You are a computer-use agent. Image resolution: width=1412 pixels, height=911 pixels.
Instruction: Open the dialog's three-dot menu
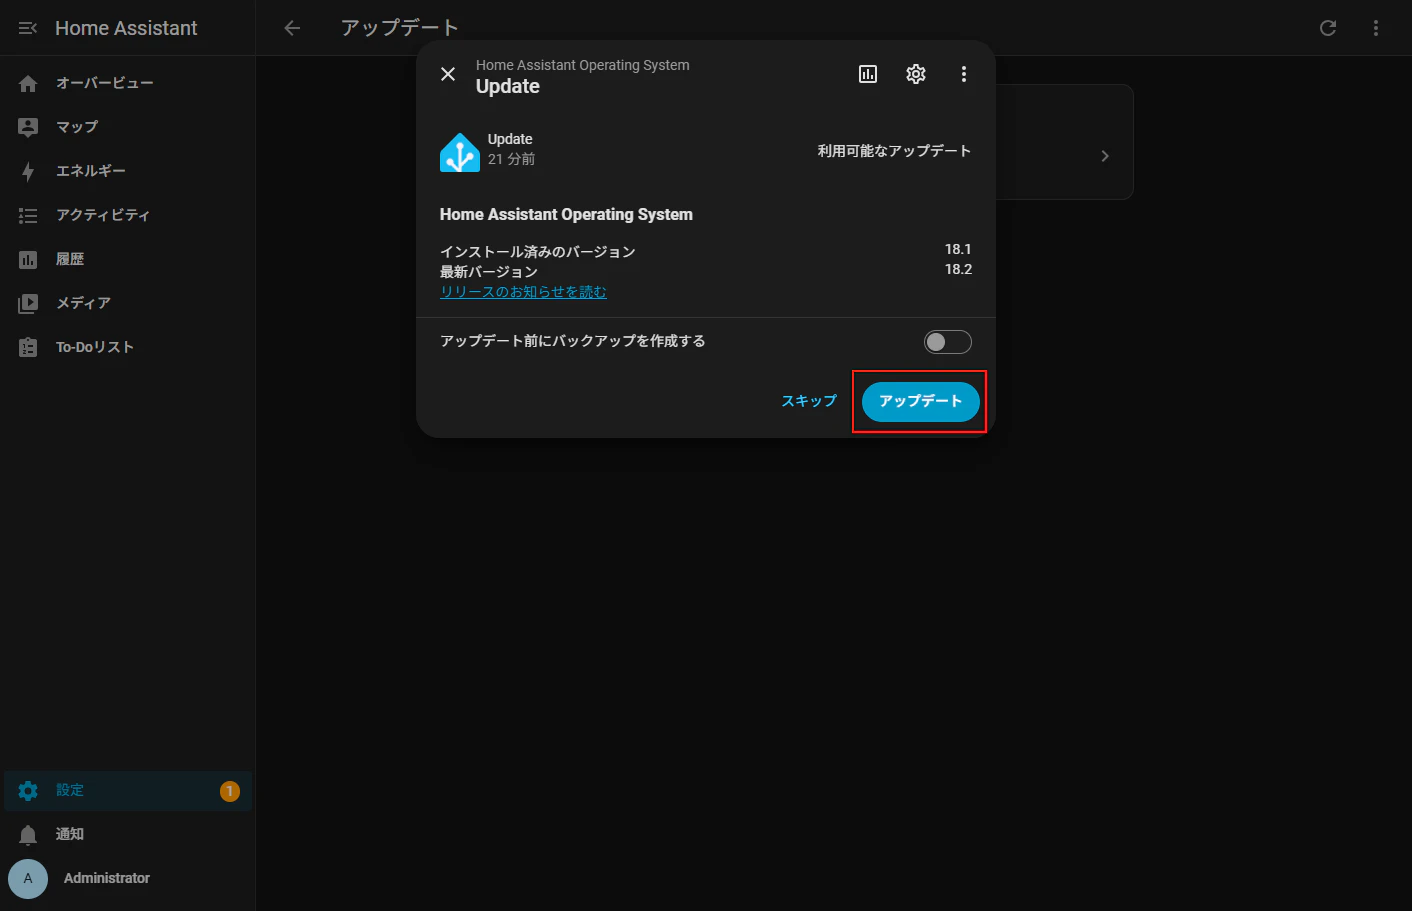pyautogui.click(x=964, y=74)
